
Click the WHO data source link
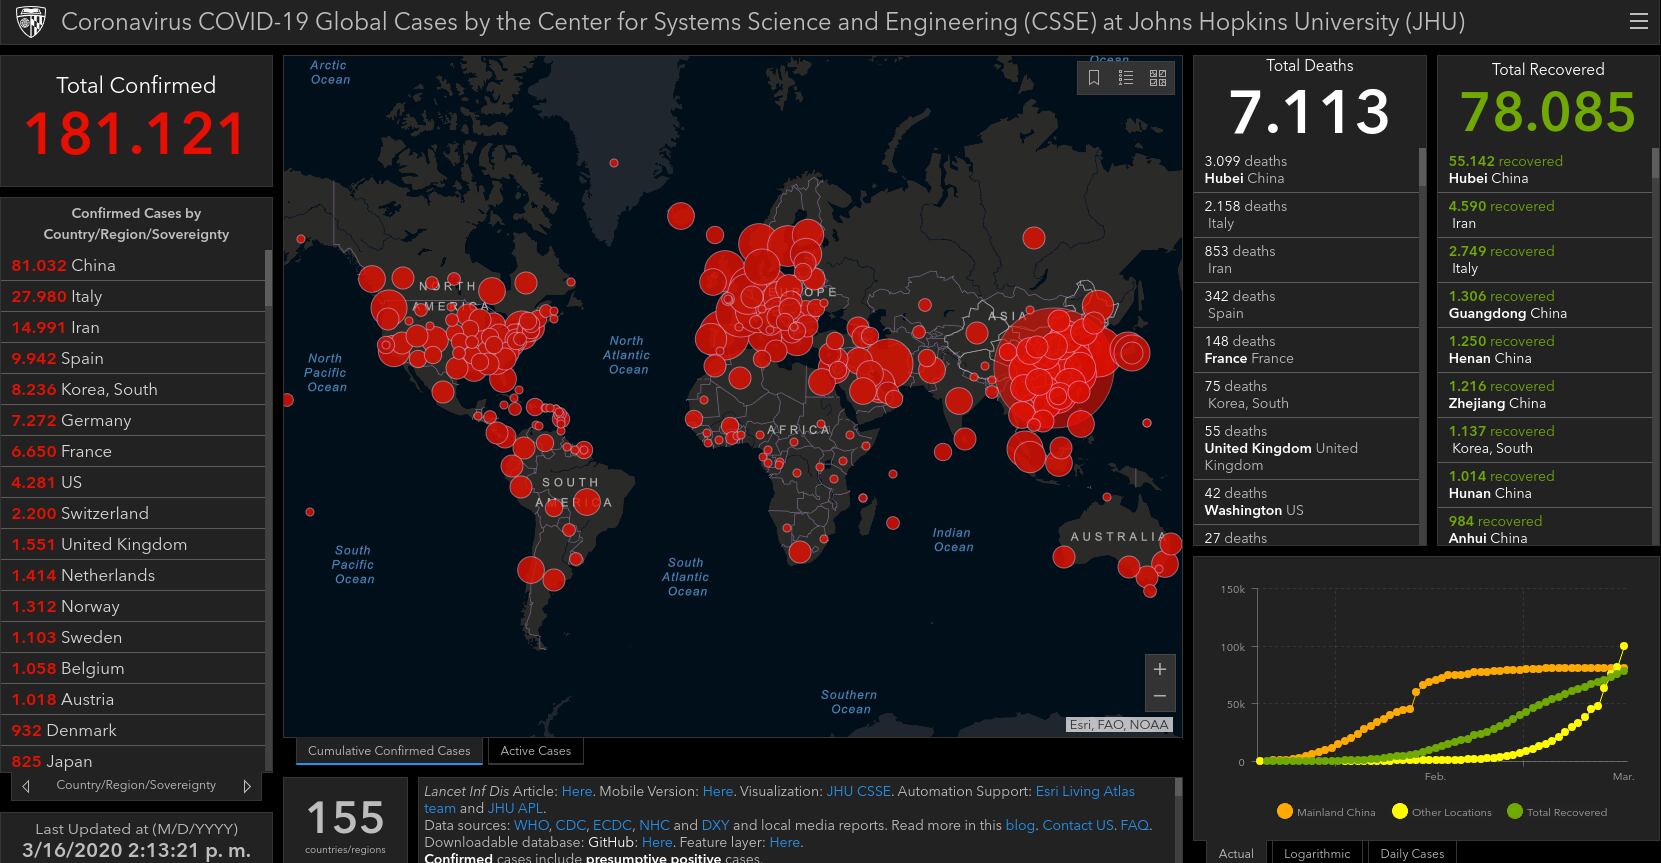pyautogui.click(x=531, y=825)
